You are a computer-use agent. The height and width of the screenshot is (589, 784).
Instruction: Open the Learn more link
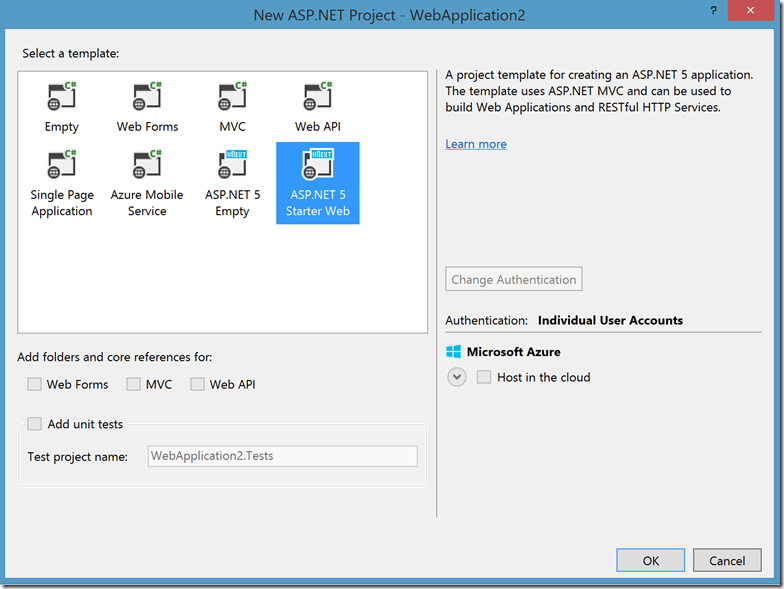[x=476, y=144]
